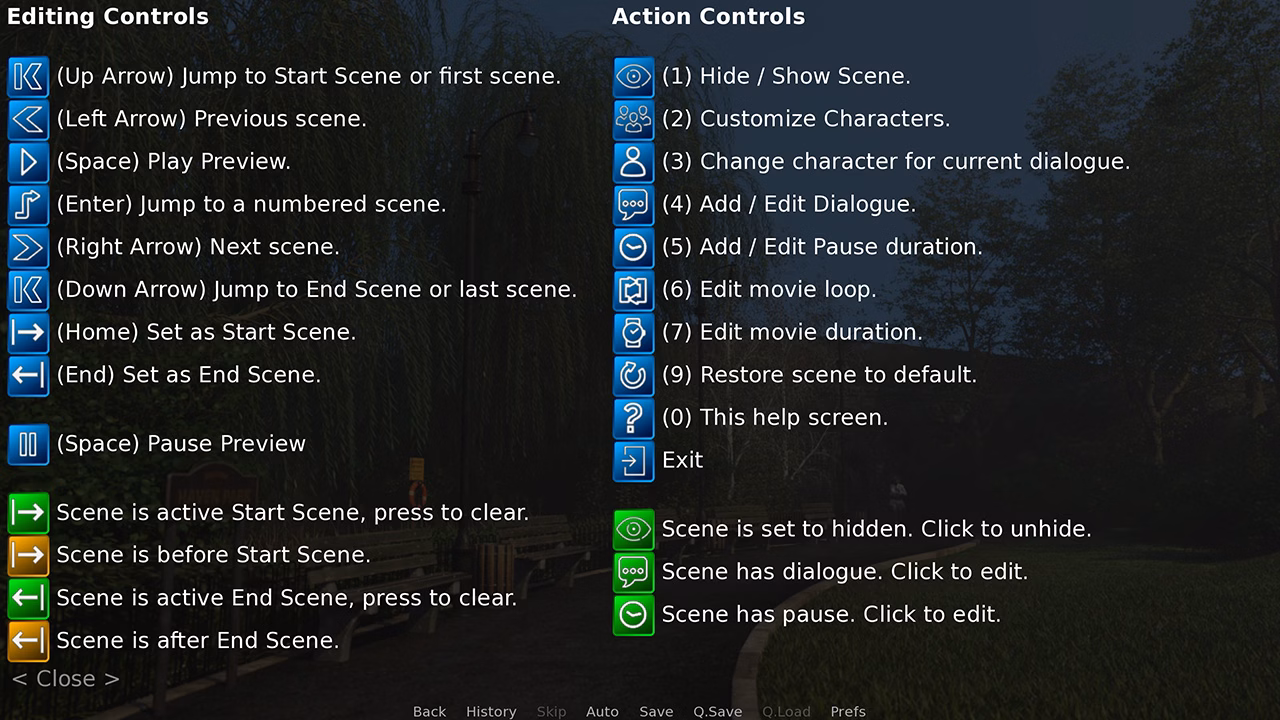Click the Jump to numbered scene icon
1280x720 pixels.
[x=28, y=205]
